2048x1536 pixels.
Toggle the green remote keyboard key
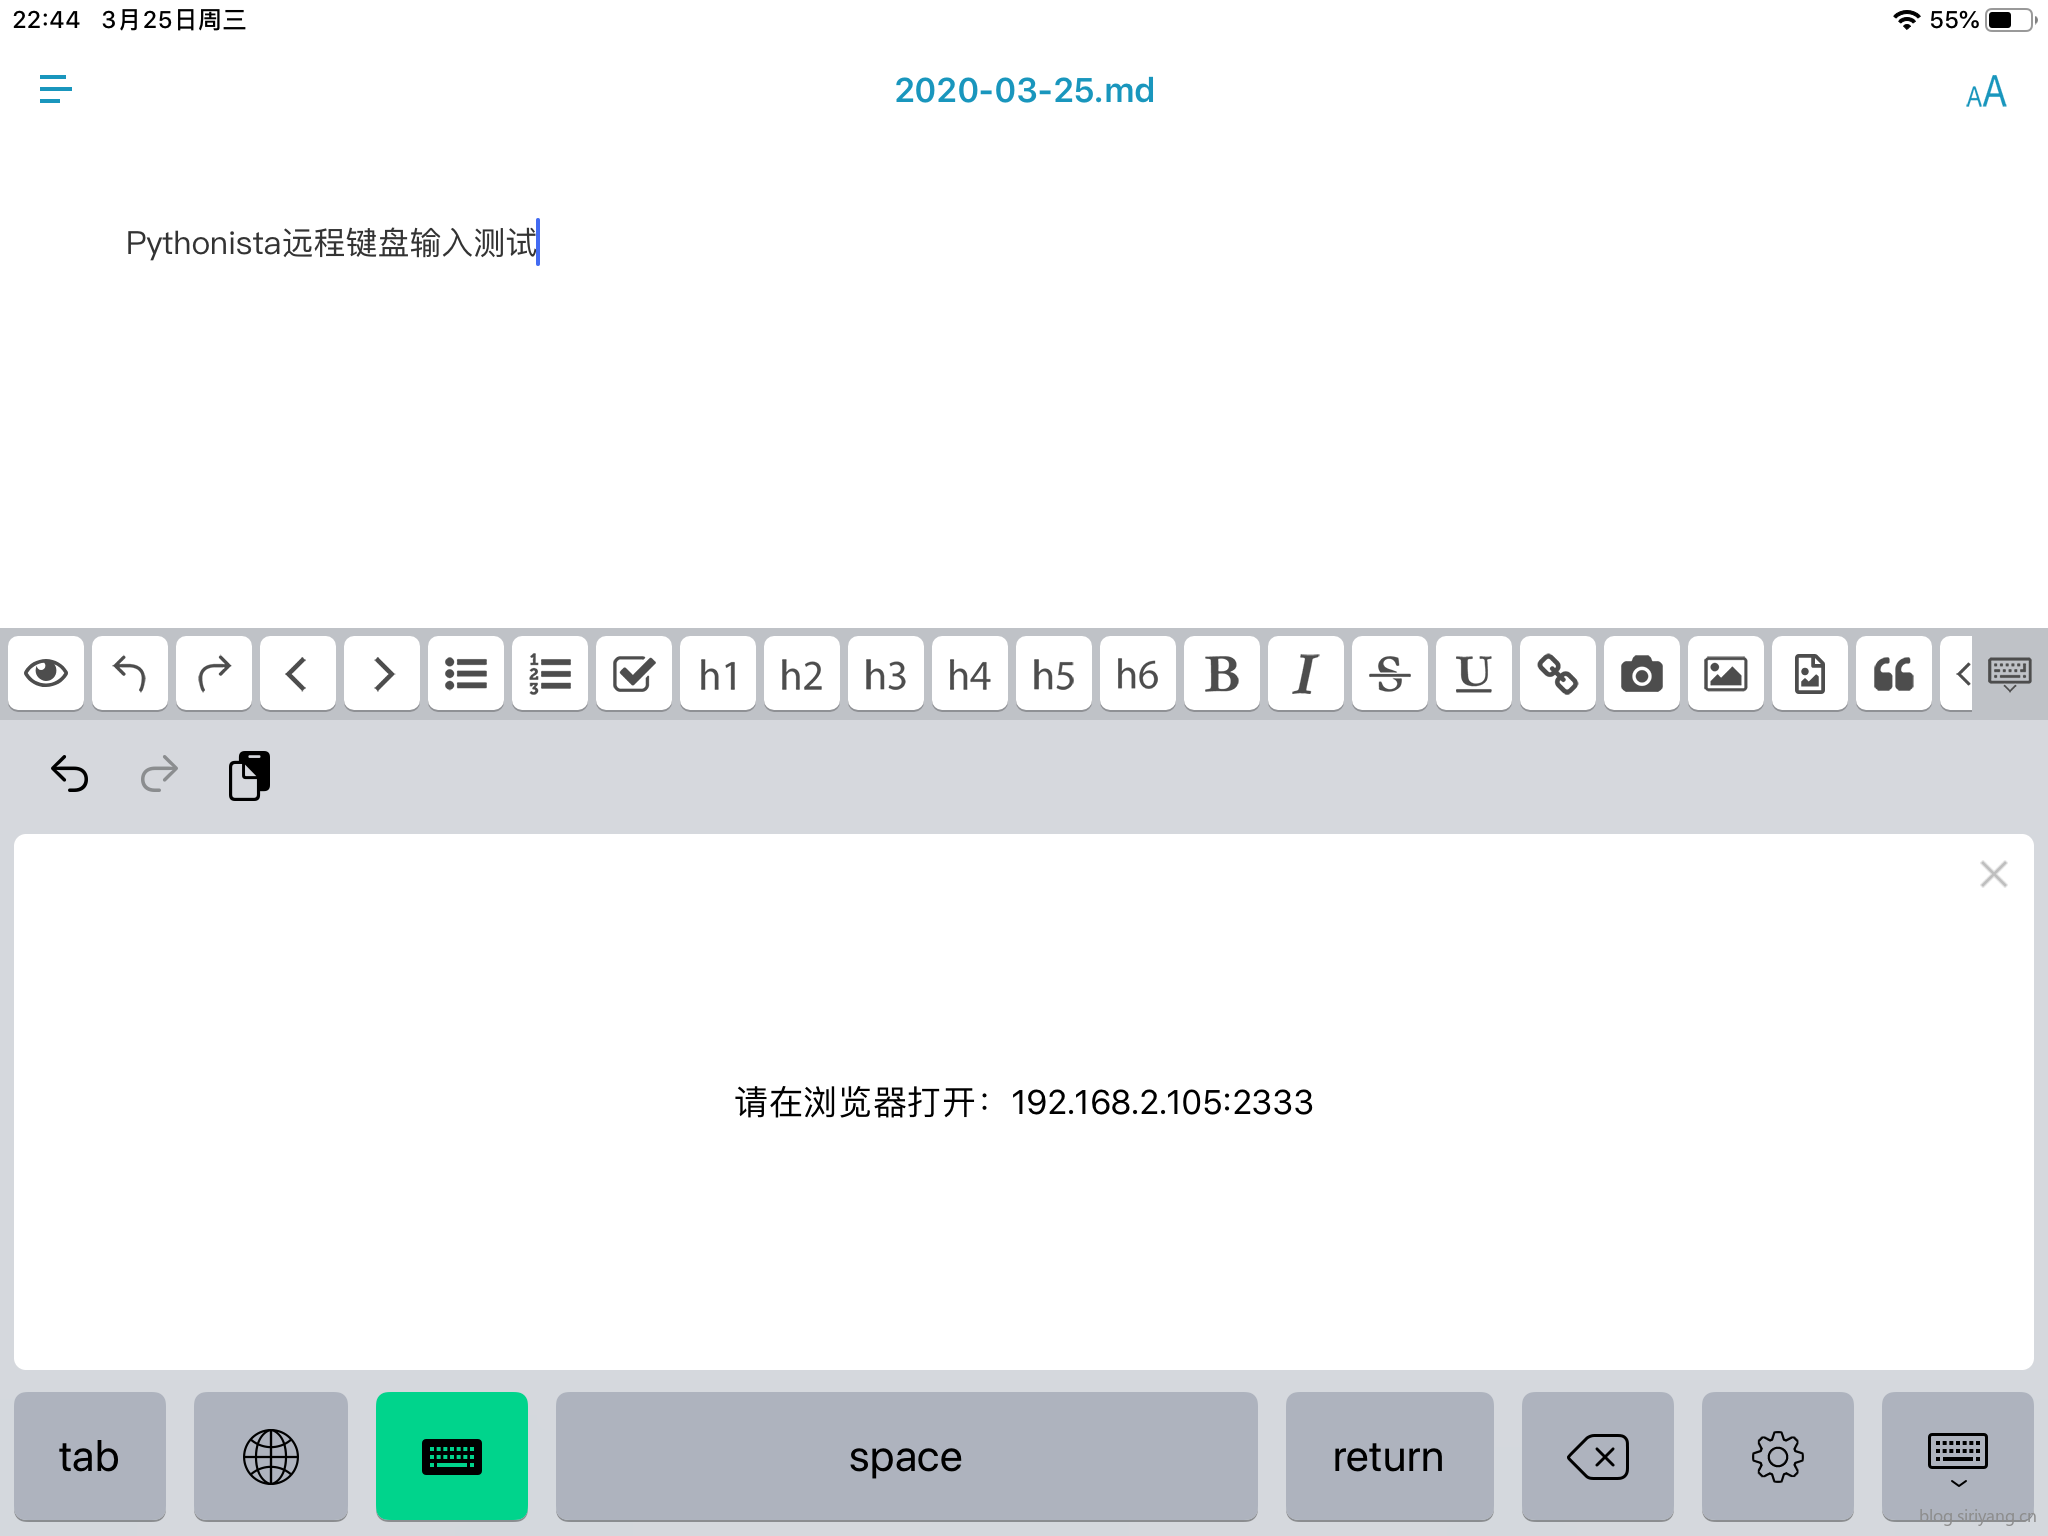click(x=451, y=1456)
